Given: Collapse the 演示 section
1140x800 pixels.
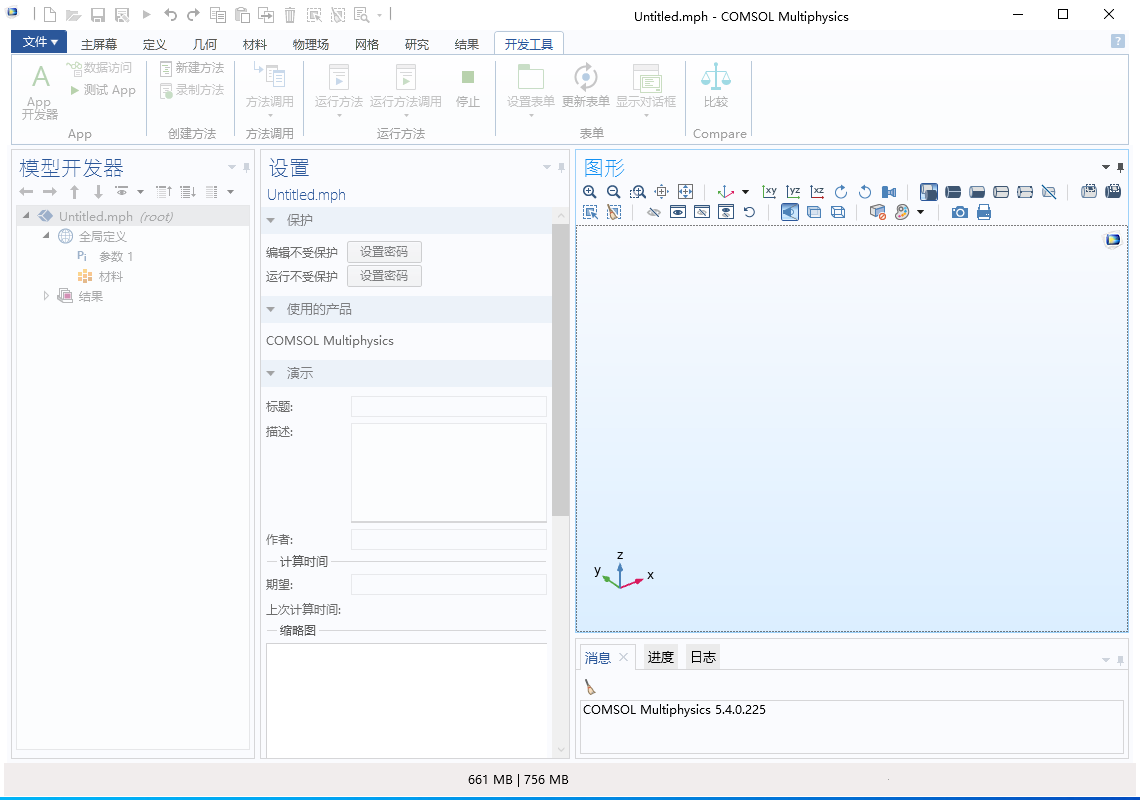Looking at the screenshot, I should coord(270,373).
